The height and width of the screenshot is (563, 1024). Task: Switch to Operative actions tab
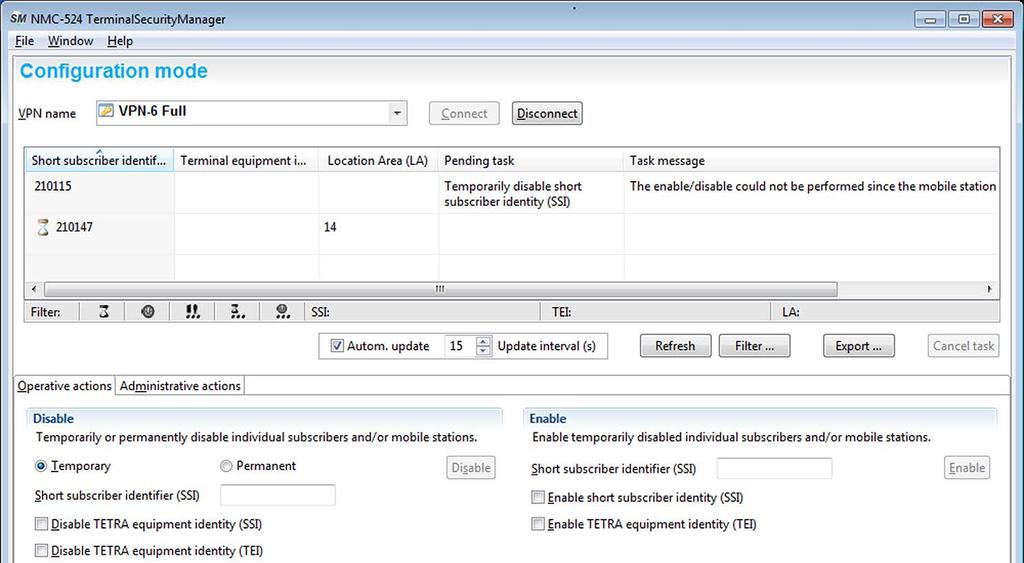click(64, 386)
